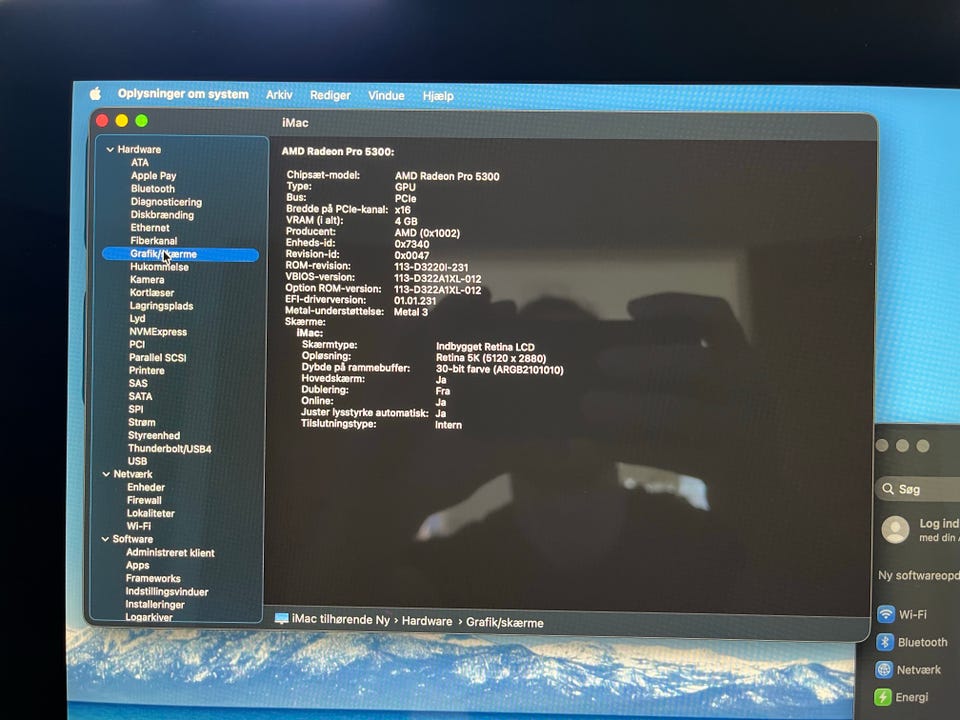The width and height of the screenshot is (960, 720).
Task: Click Grafik/skærme in the path bar
Action: 504,623
